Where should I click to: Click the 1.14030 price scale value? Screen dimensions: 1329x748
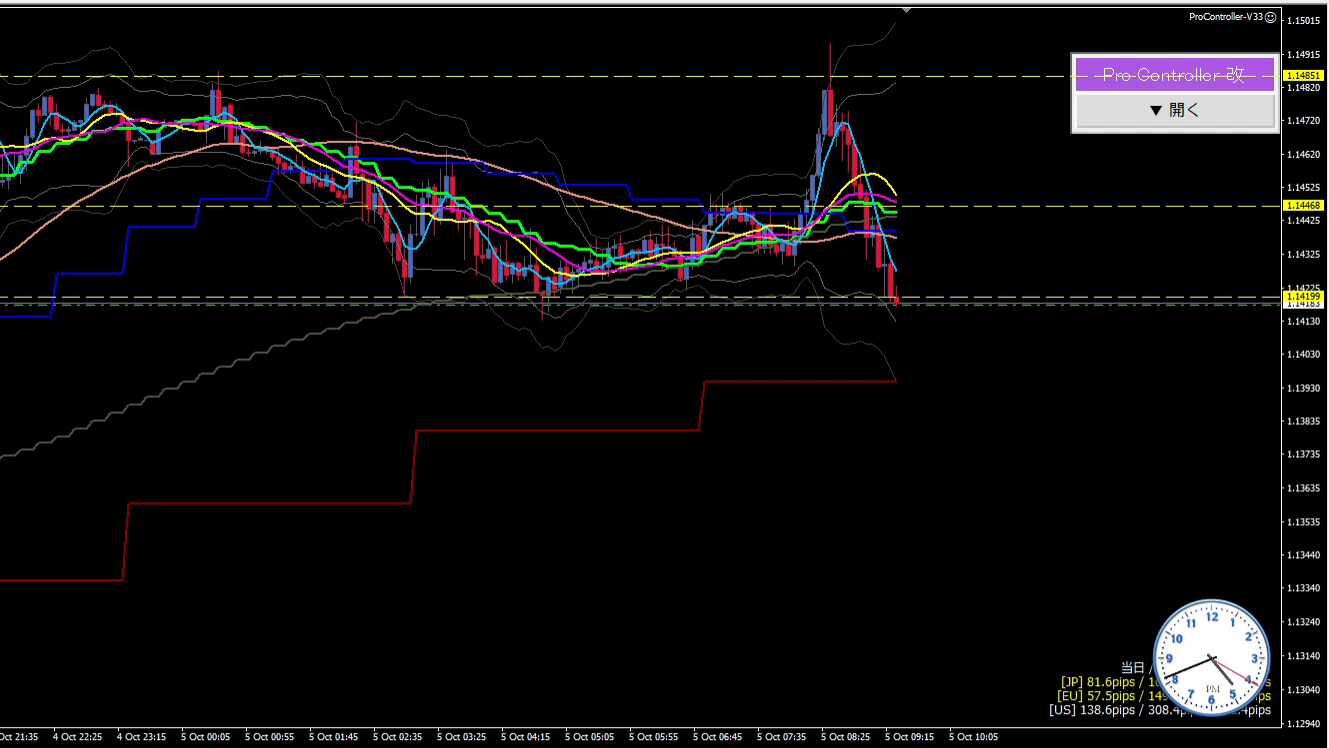(1303, 354)
